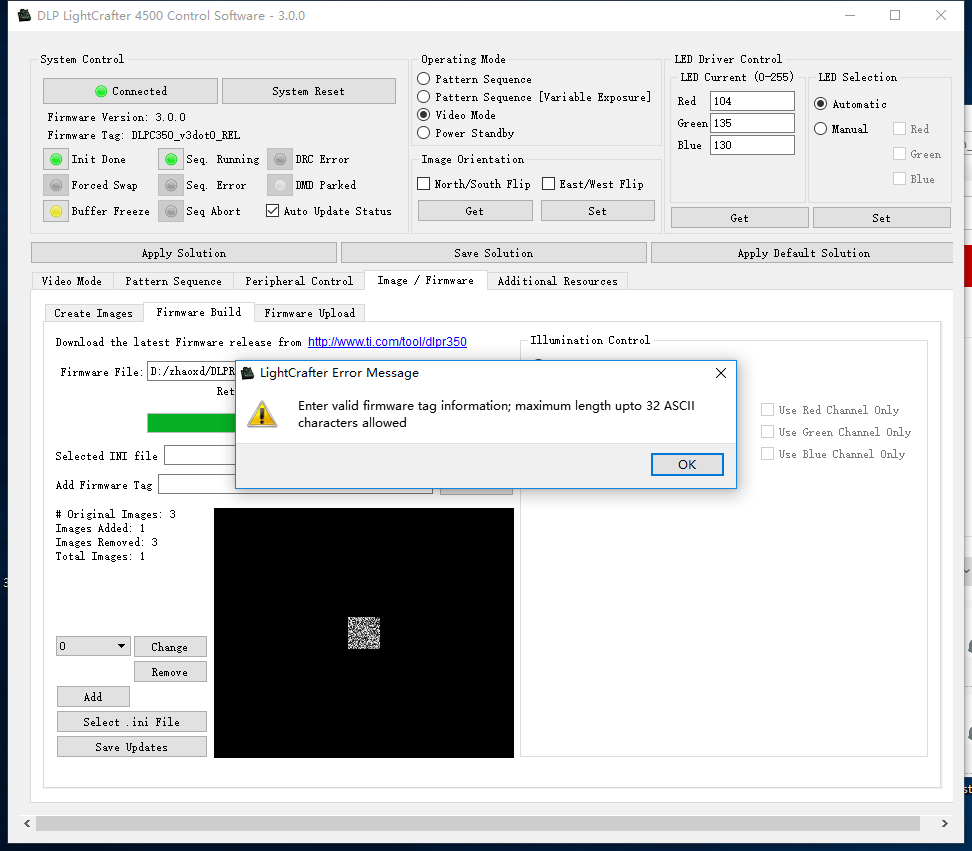This screenshot has height=851, width=972.
Task: Click the Buffer Freeze yellow indicator
Action: (x=57, y=211)
